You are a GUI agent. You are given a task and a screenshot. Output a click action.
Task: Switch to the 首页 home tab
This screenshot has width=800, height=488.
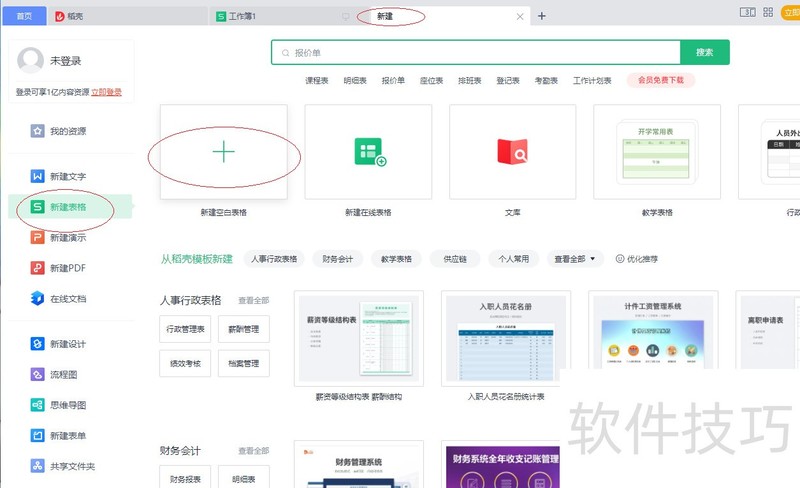point(23,17)
